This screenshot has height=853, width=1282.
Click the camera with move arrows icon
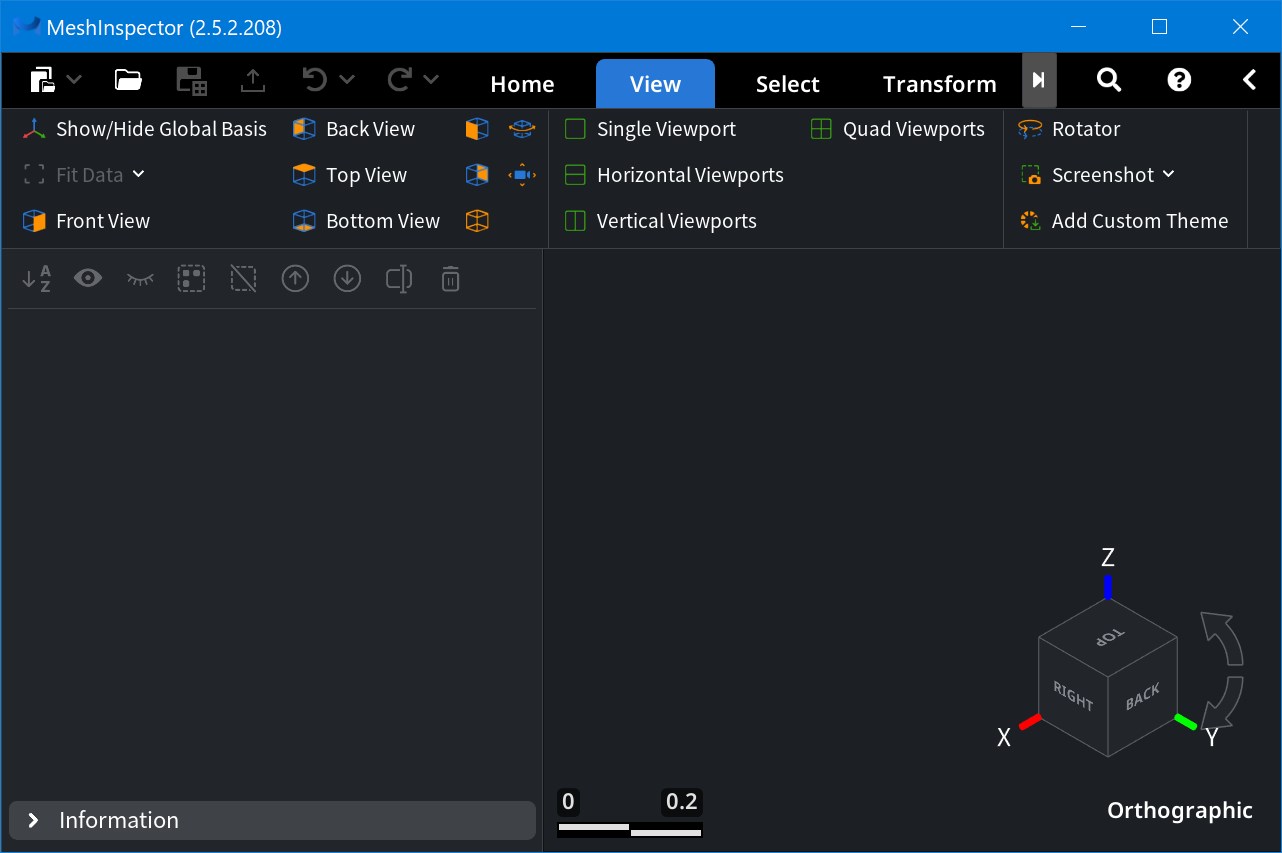(x=522, y=175)
